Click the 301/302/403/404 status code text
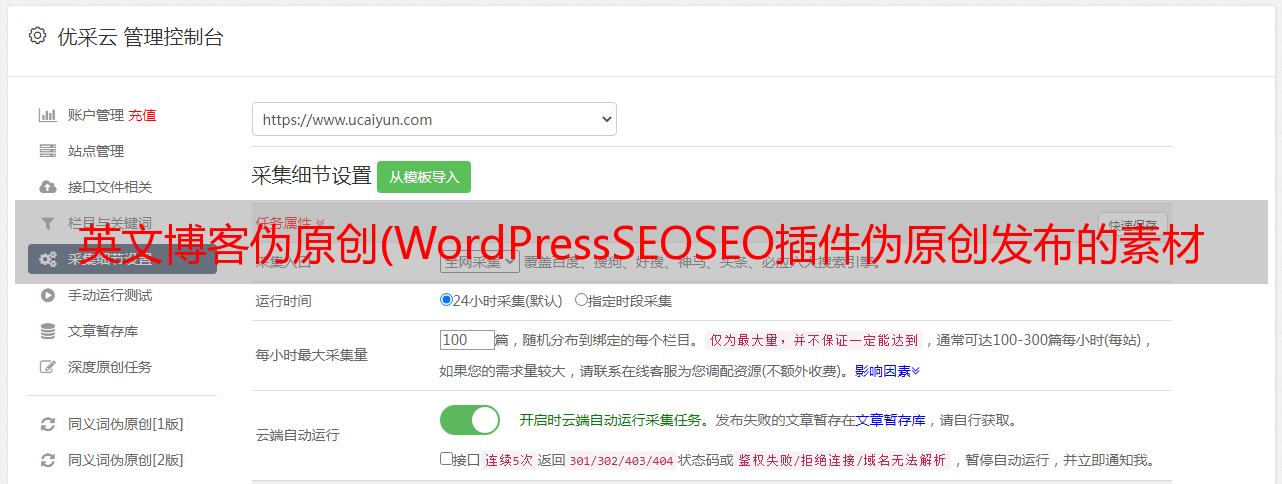The image size is (1282, 484). pos(620,461)
